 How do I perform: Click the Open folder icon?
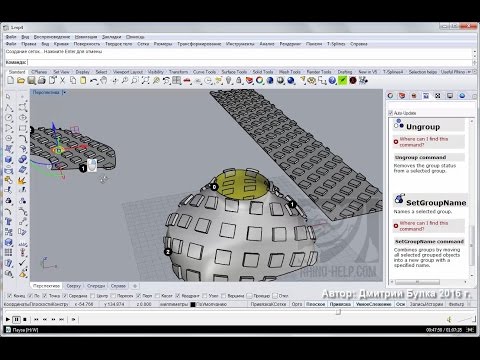click(21, 80)
